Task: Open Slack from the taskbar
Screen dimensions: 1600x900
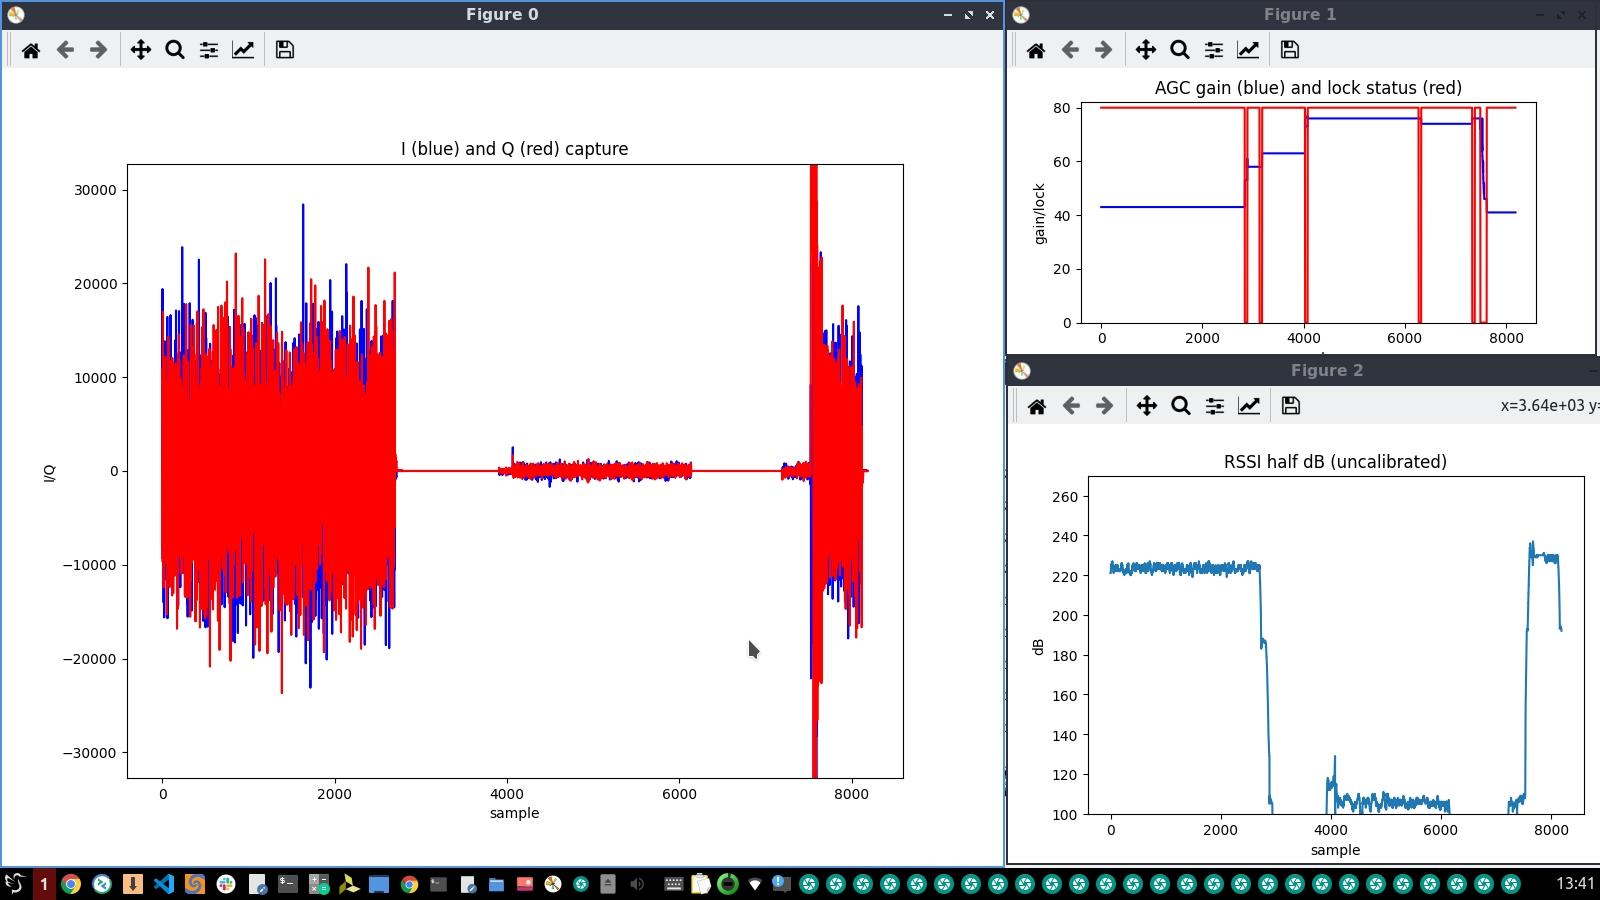Action: pyautogui.click(x=226, y=884)
